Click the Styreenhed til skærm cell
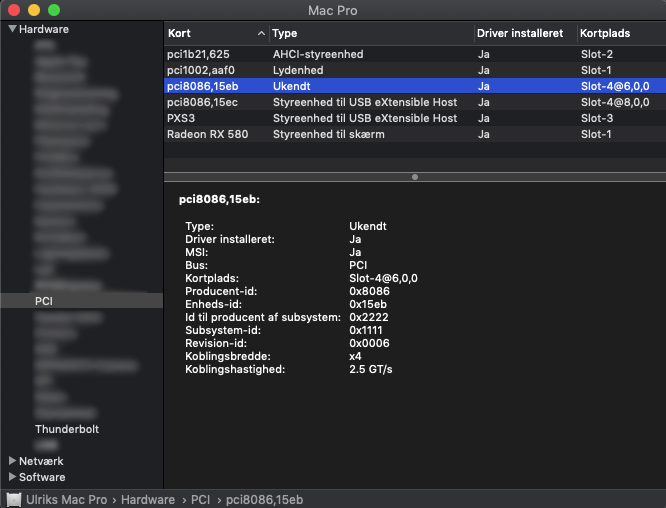Image resolution: width=666 pixels, height=508 pixels. [x=329, y=134]
